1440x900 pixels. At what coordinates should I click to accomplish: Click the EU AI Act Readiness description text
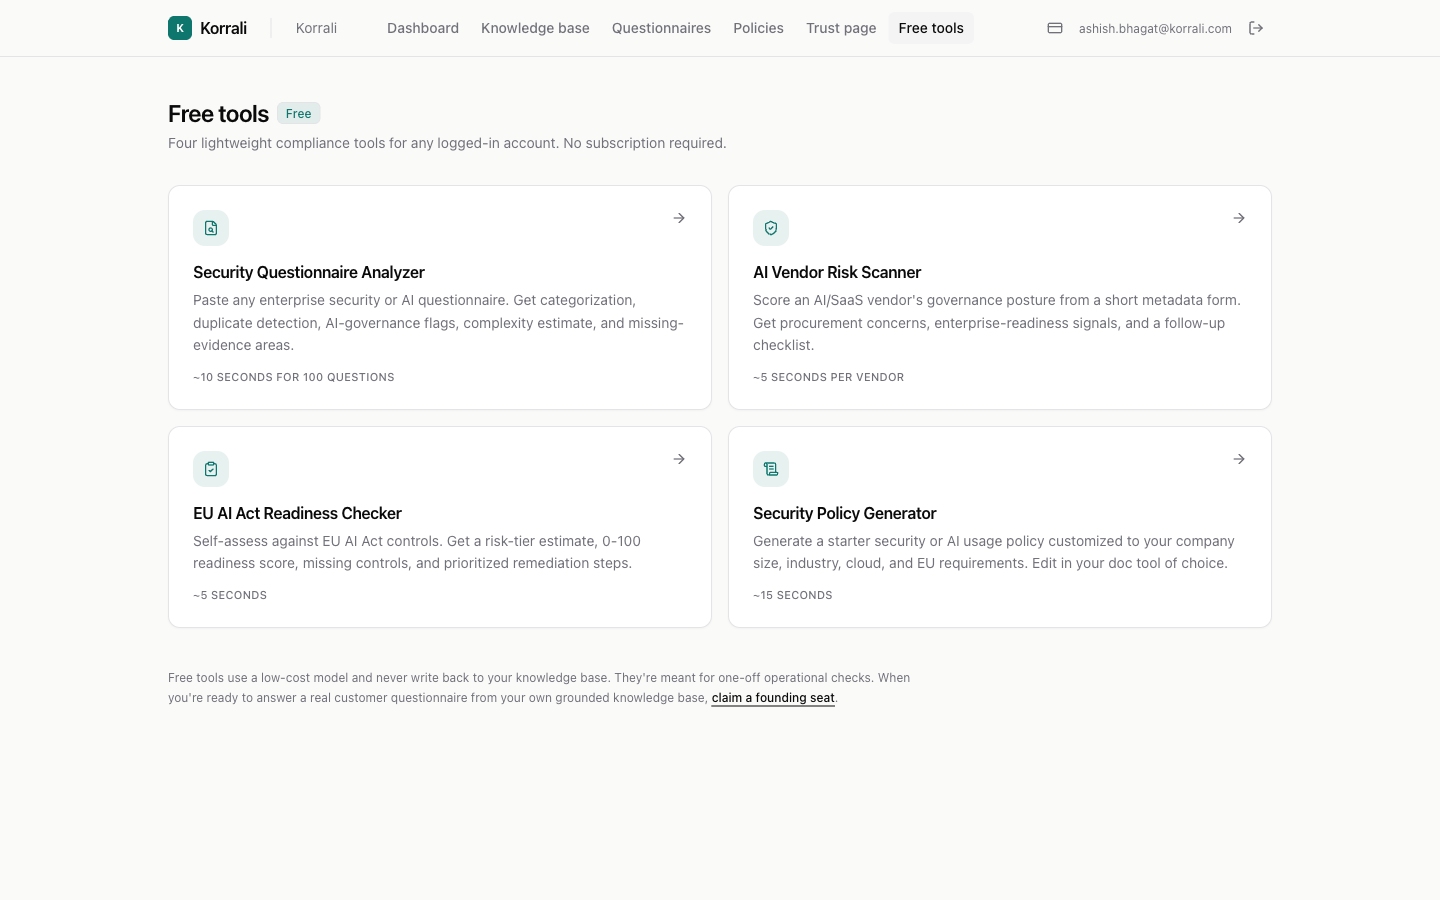417,552
